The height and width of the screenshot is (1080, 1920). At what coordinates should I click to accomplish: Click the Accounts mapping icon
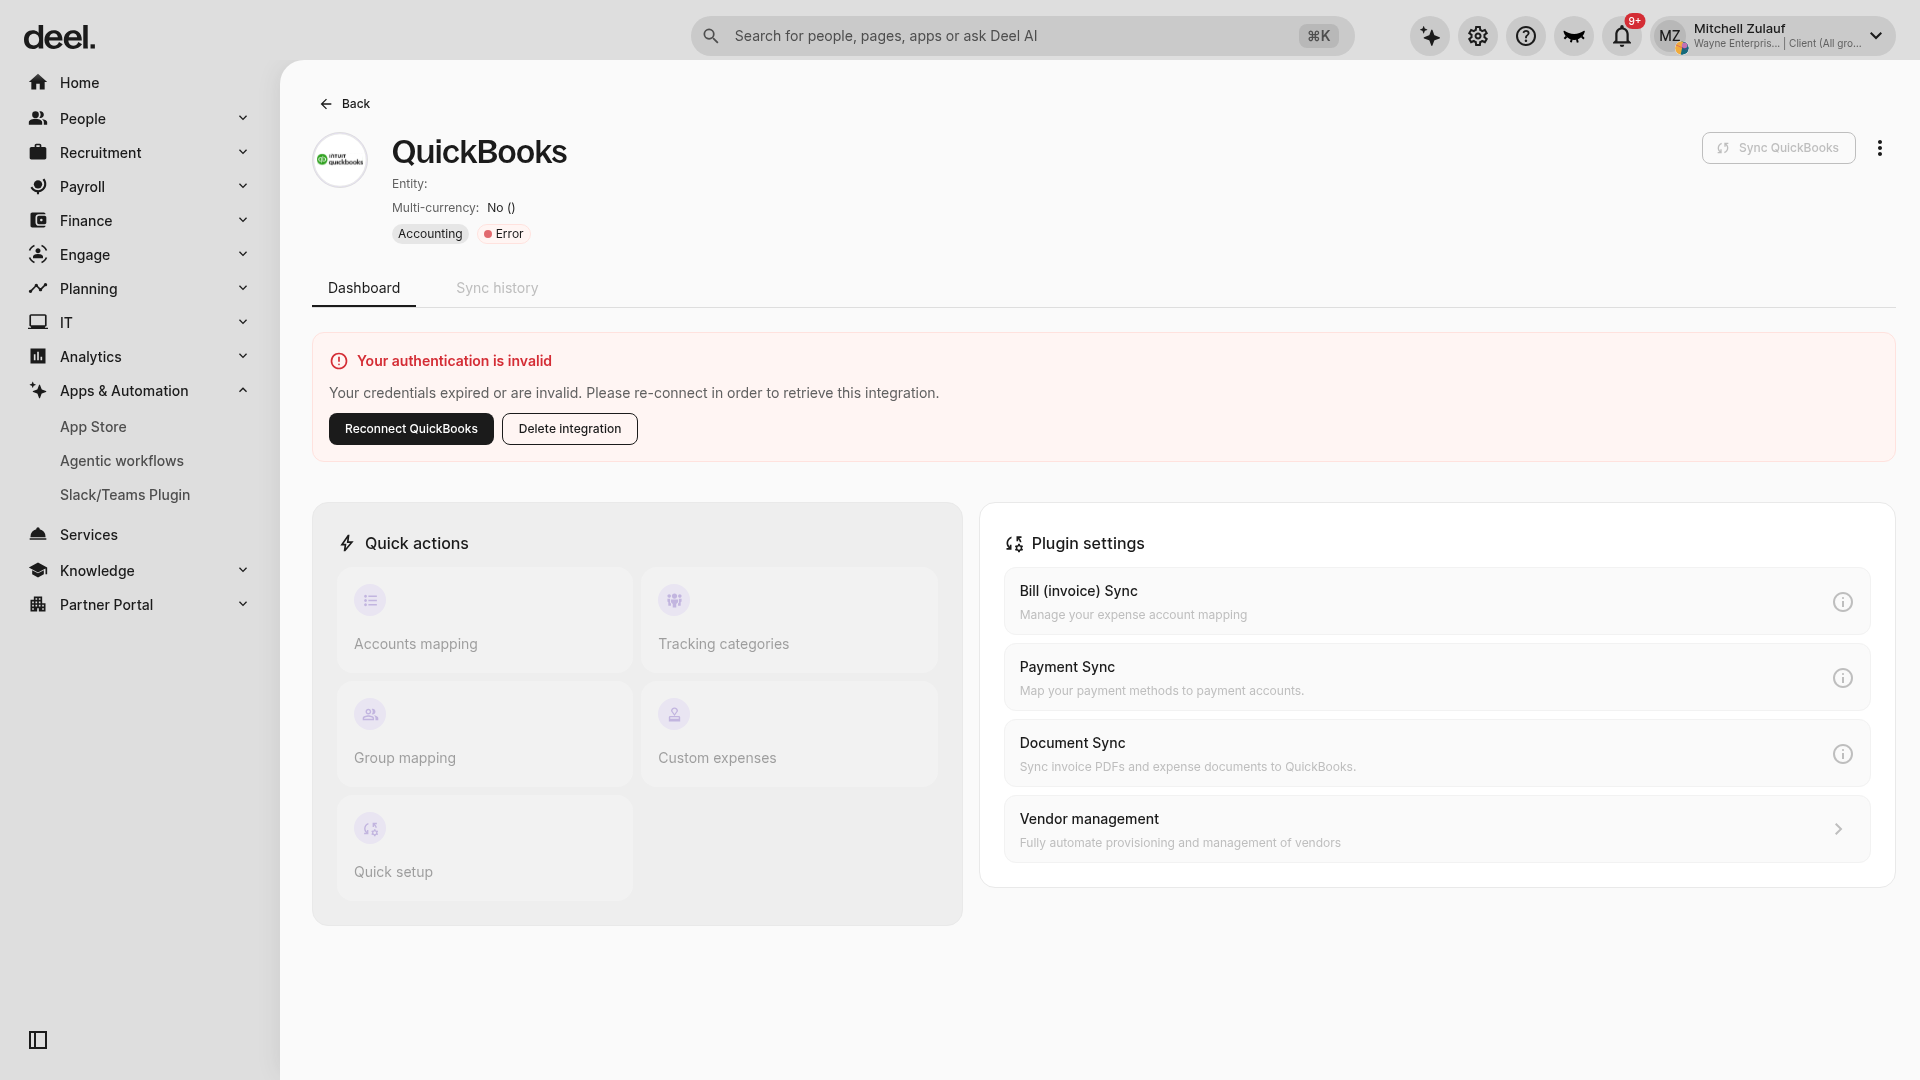click(x=370, y=600)
